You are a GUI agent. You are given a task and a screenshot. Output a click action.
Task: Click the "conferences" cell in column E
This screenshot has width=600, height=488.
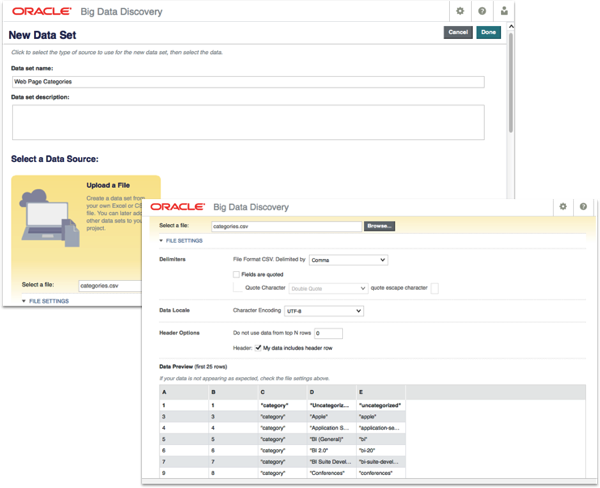click(x=381, y=473)
